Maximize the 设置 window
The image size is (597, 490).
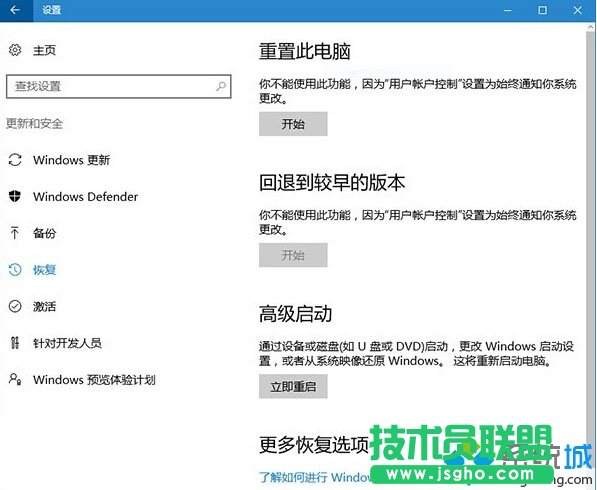pyautogui.click(x=542, y=10)
